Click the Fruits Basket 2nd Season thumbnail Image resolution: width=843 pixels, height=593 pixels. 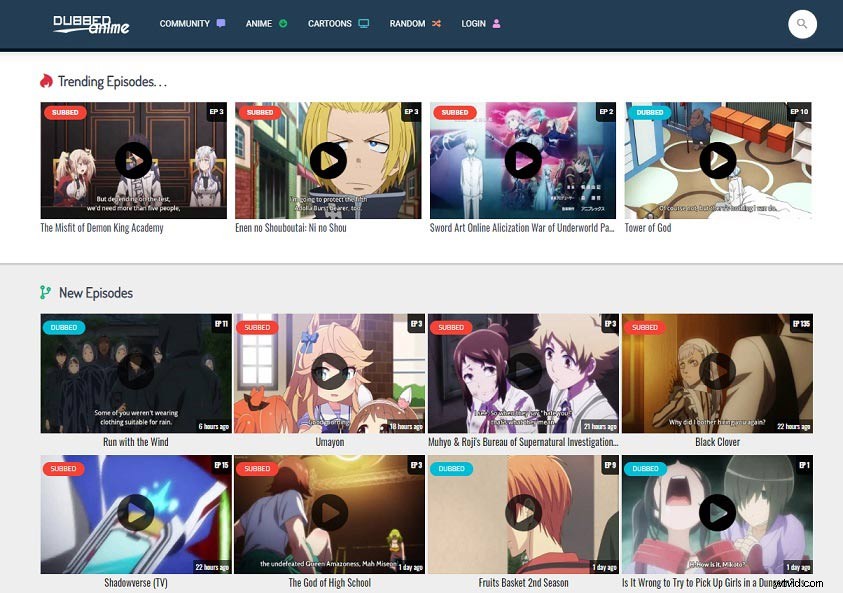point(522,514)
